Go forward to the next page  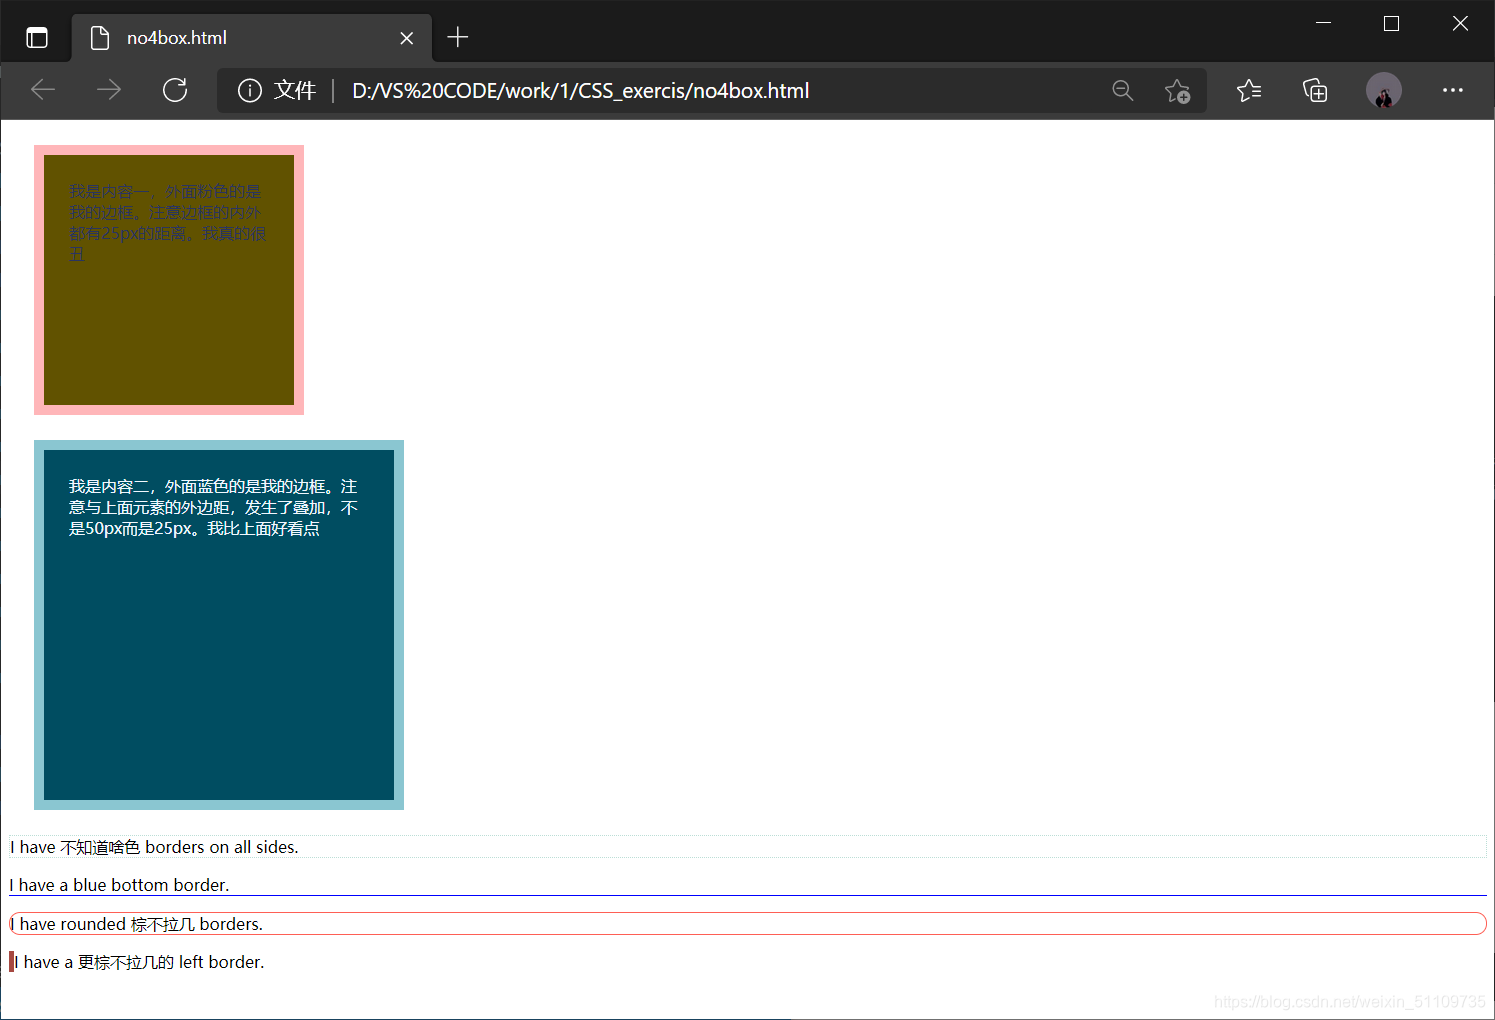tap(108, 91)
